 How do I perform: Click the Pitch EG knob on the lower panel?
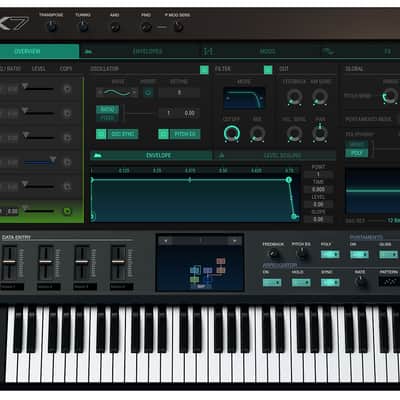[301, 254]
